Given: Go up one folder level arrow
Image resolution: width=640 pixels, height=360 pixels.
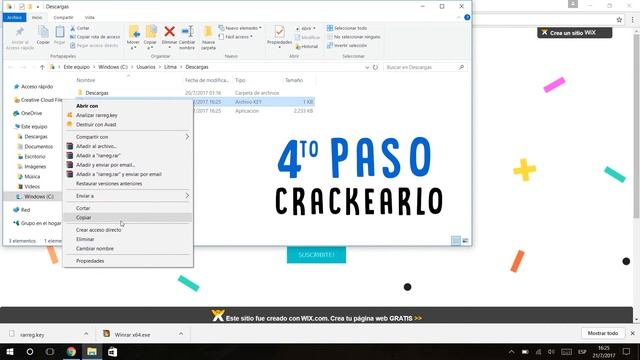Looking at the screenshot, I should [42, 67].
